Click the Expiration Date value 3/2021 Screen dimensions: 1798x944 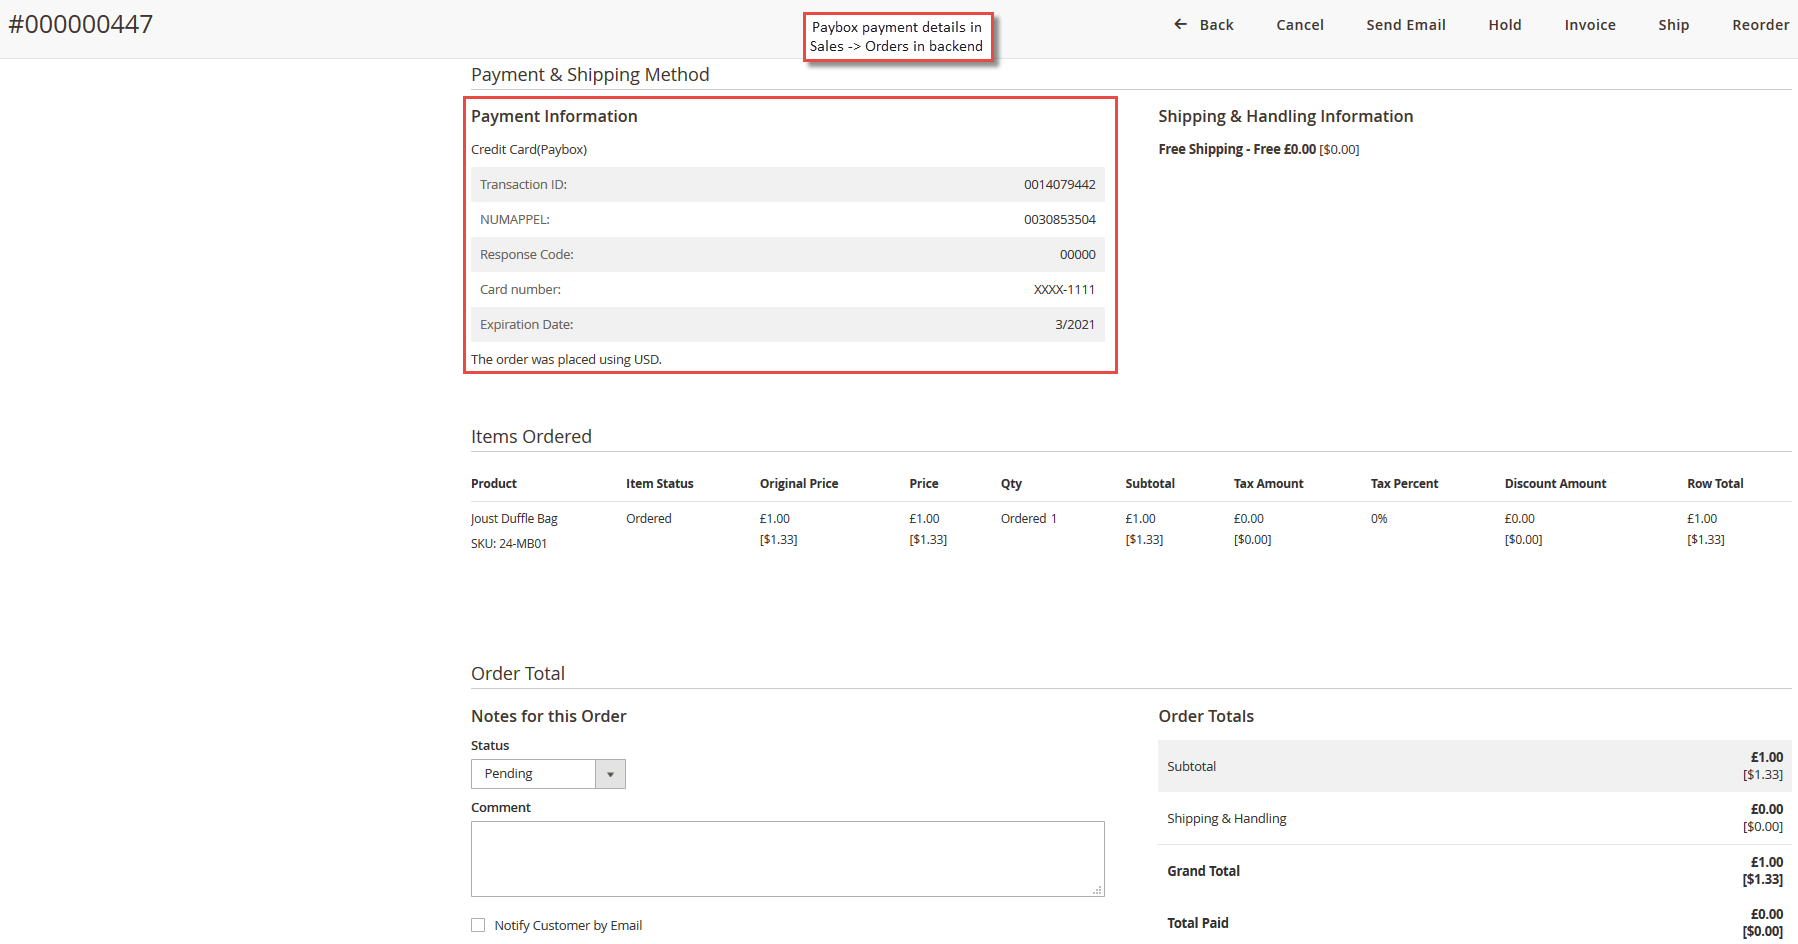coord(1074,325)
